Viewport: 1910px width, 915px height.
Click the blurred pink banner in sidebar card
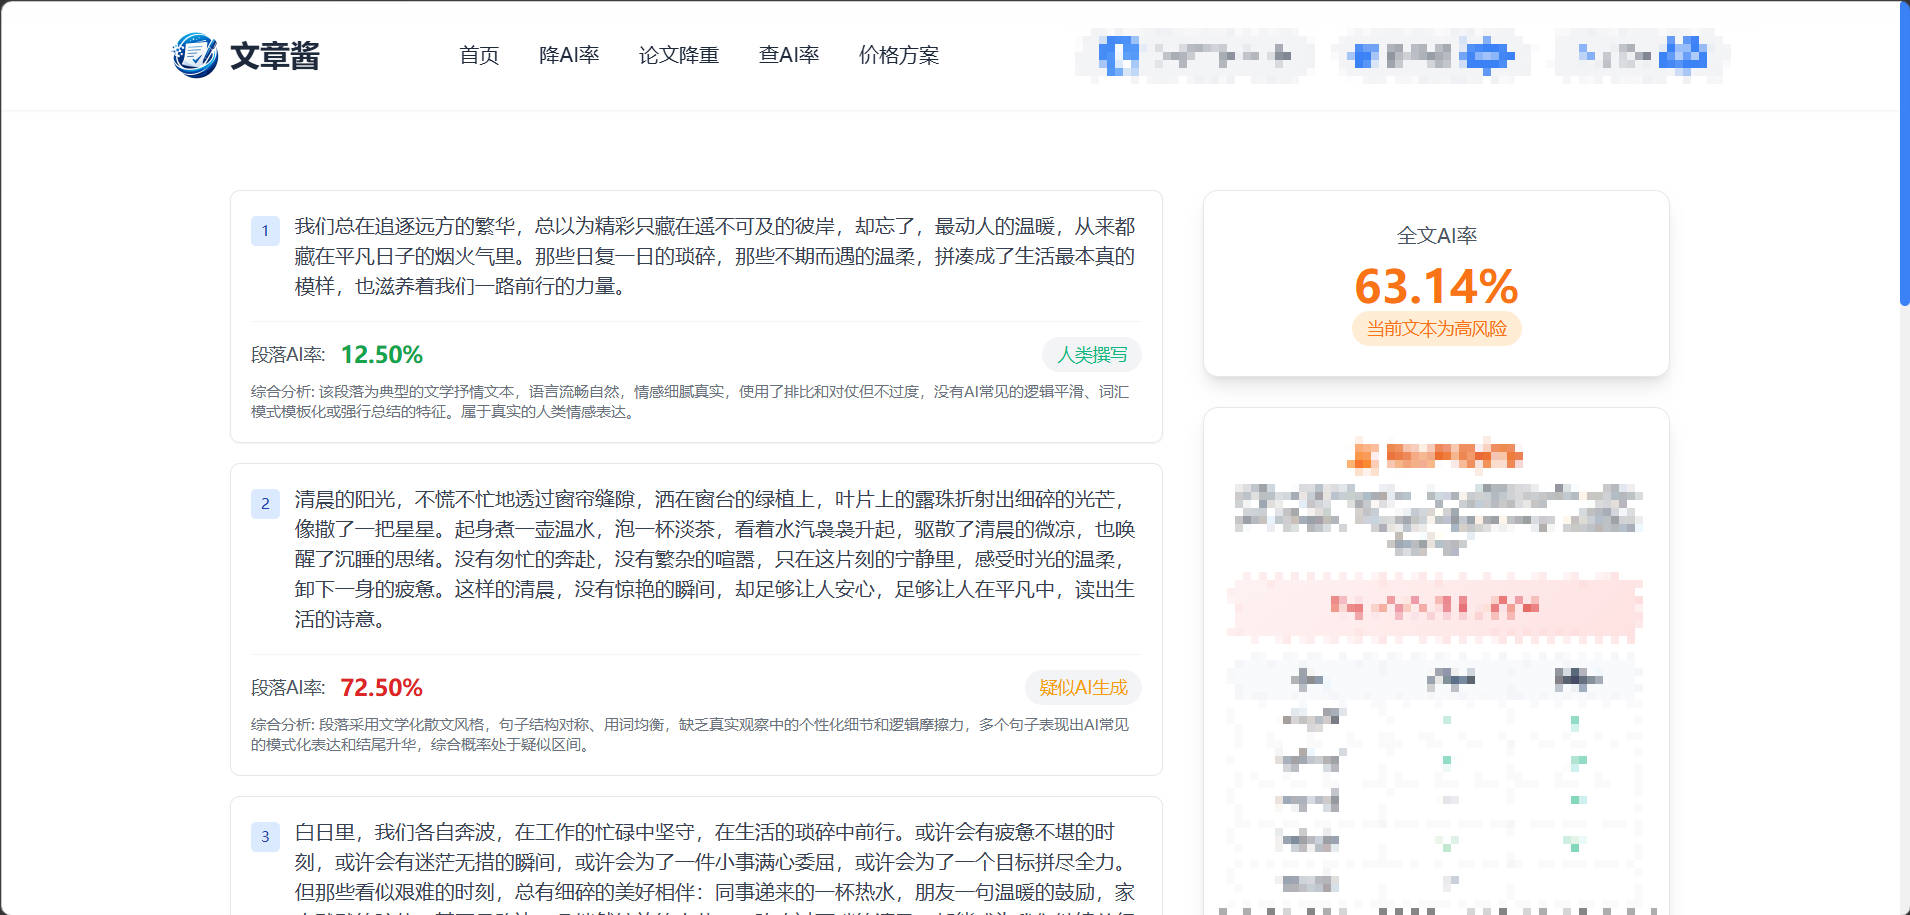pyautogui.click(x=1435, y=606)
